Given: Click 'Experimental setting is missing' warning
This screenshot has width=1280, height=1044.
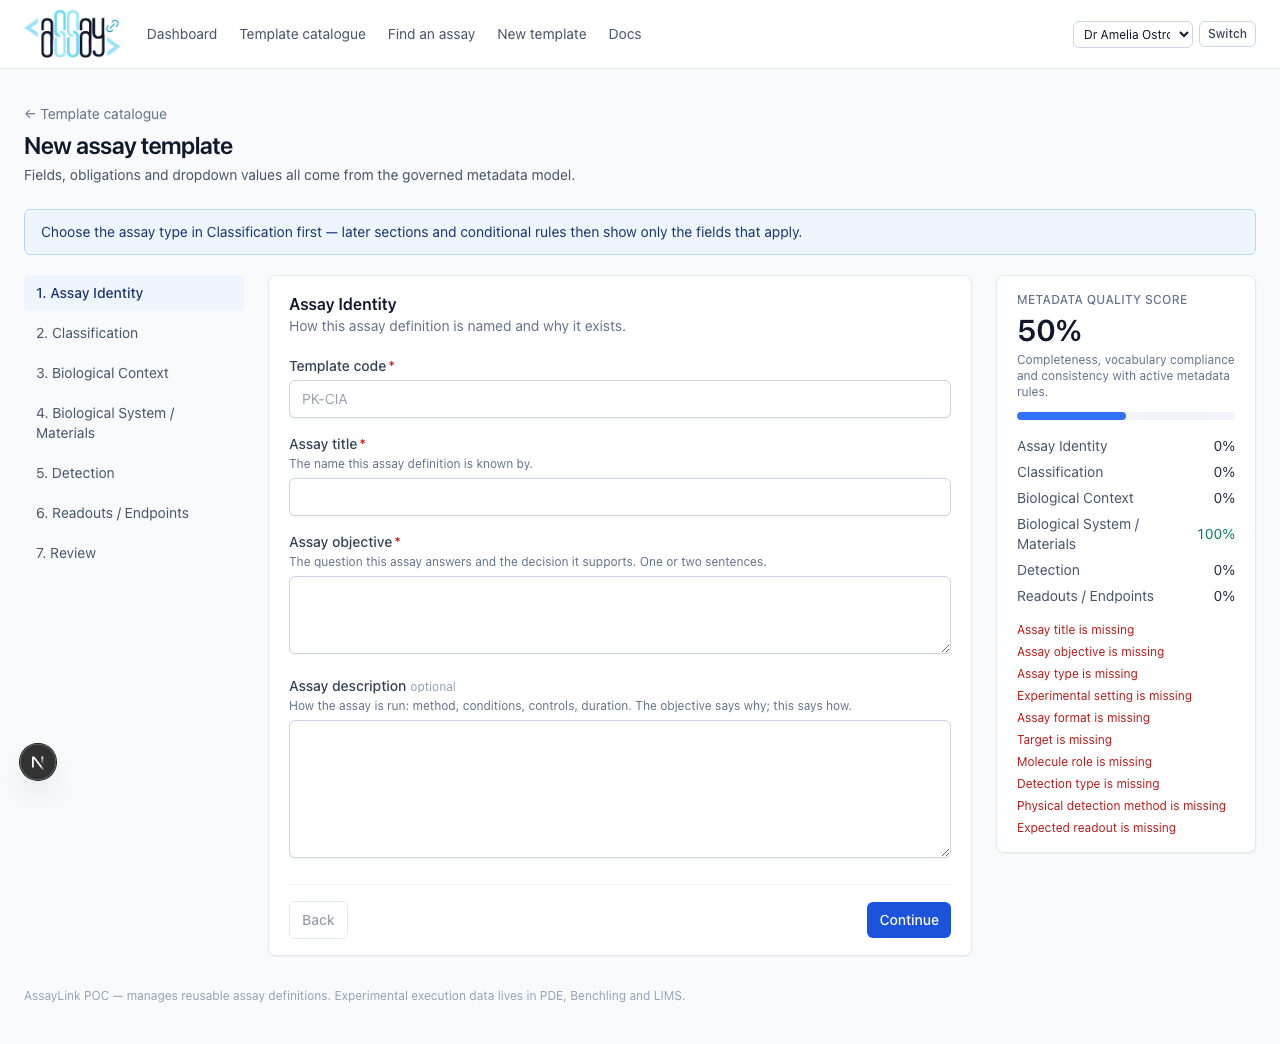Looking at the screenshot, I should (1104, 696).
